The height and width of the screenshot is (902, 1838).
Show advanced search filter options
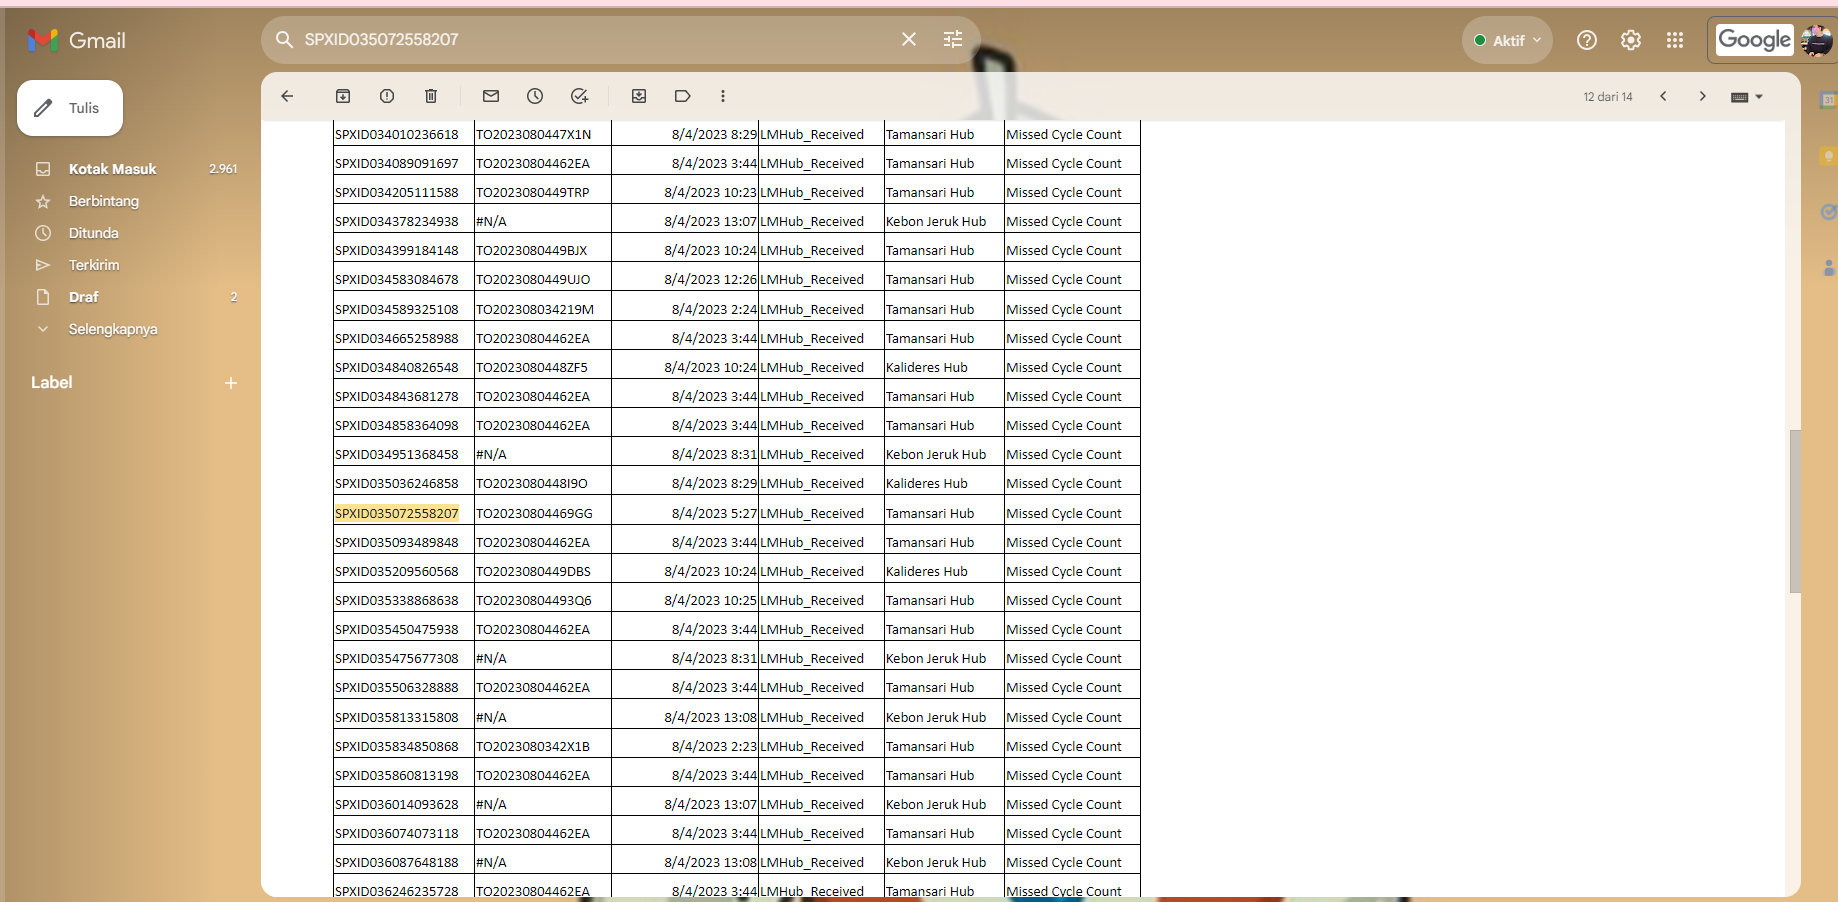tap(953, 39)
